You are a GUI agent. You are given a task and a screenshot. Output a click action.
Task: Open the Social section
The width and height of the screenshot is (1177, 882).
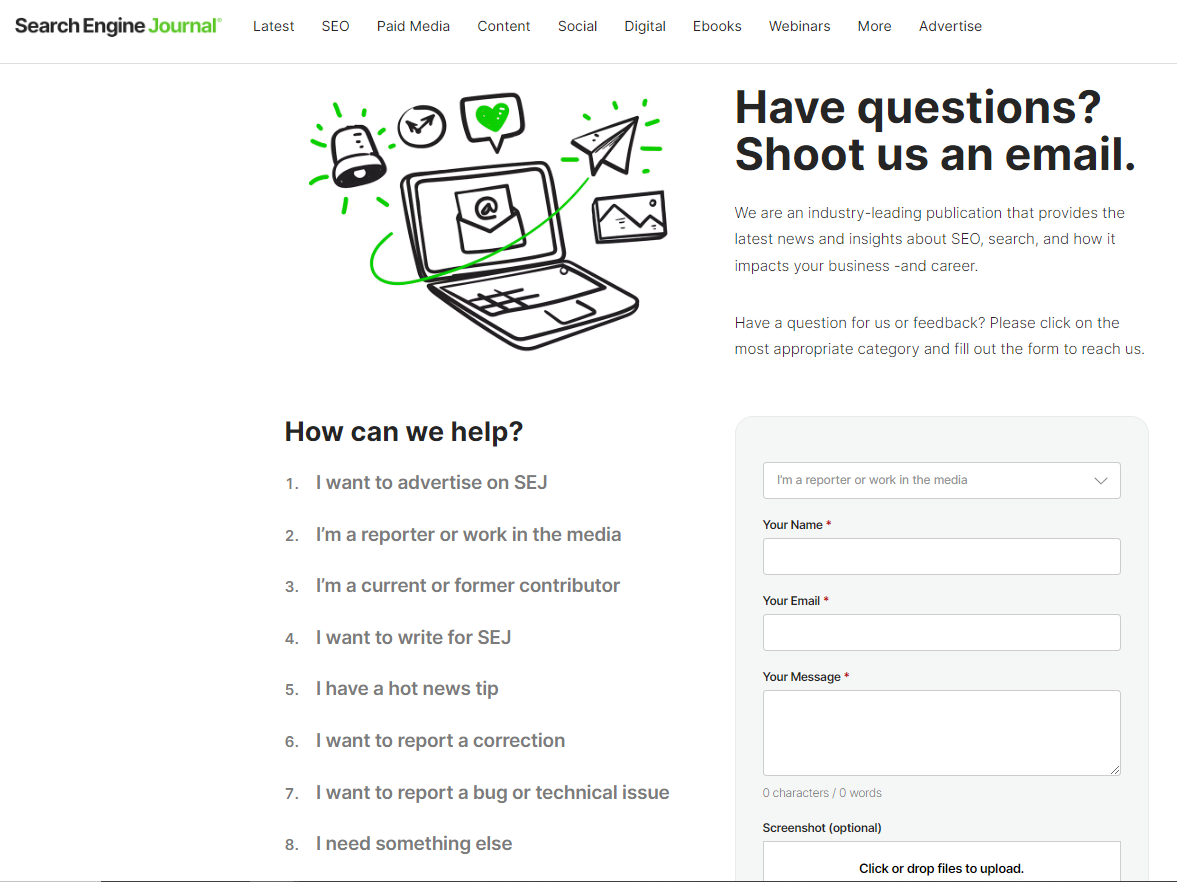click(x=577, y=26)
